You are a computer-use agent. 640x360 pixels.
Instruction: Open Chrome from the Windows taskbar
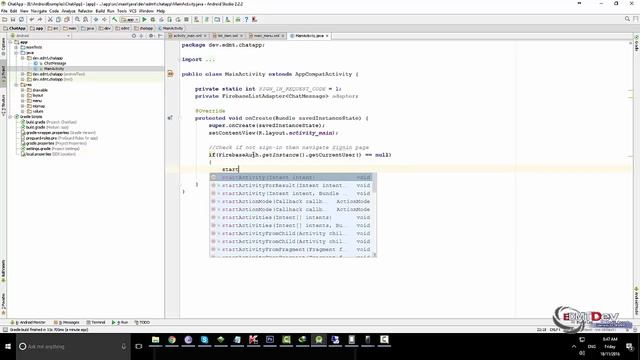[x=172, y=340]
